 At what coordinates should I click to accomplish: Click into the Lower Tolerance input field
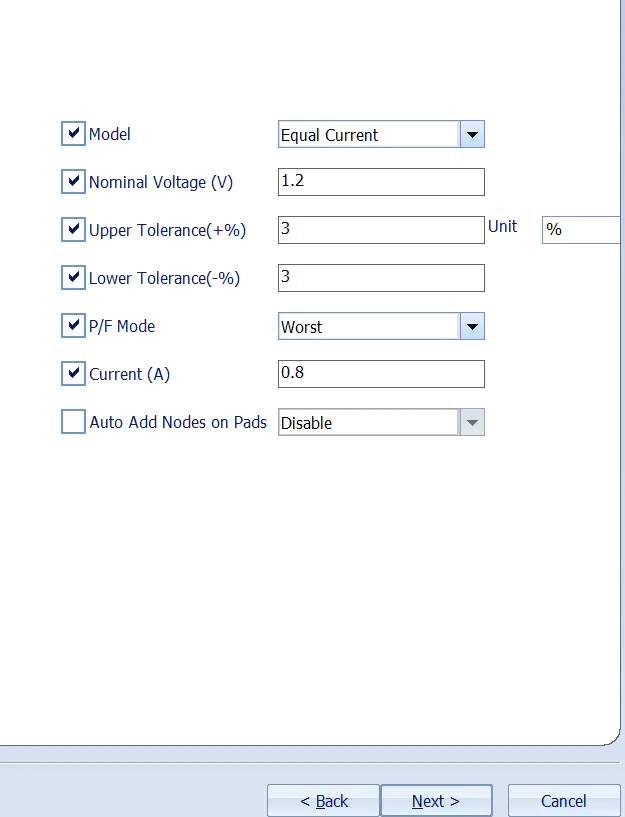[381, 278]
